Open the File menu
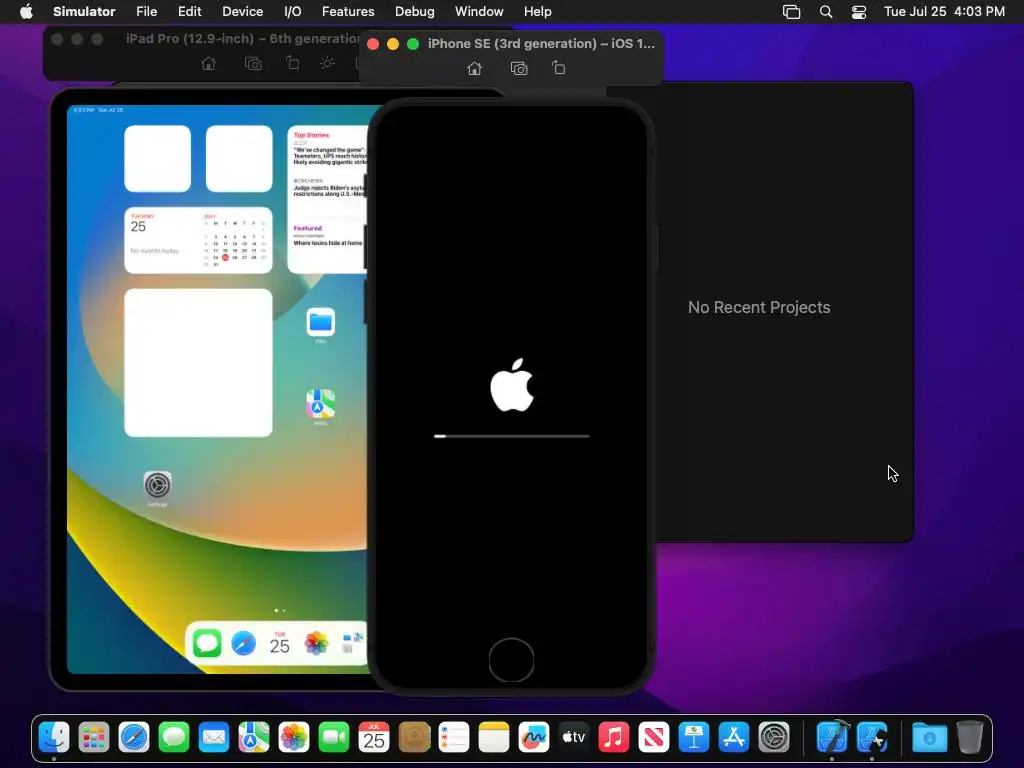 [146, 11]
